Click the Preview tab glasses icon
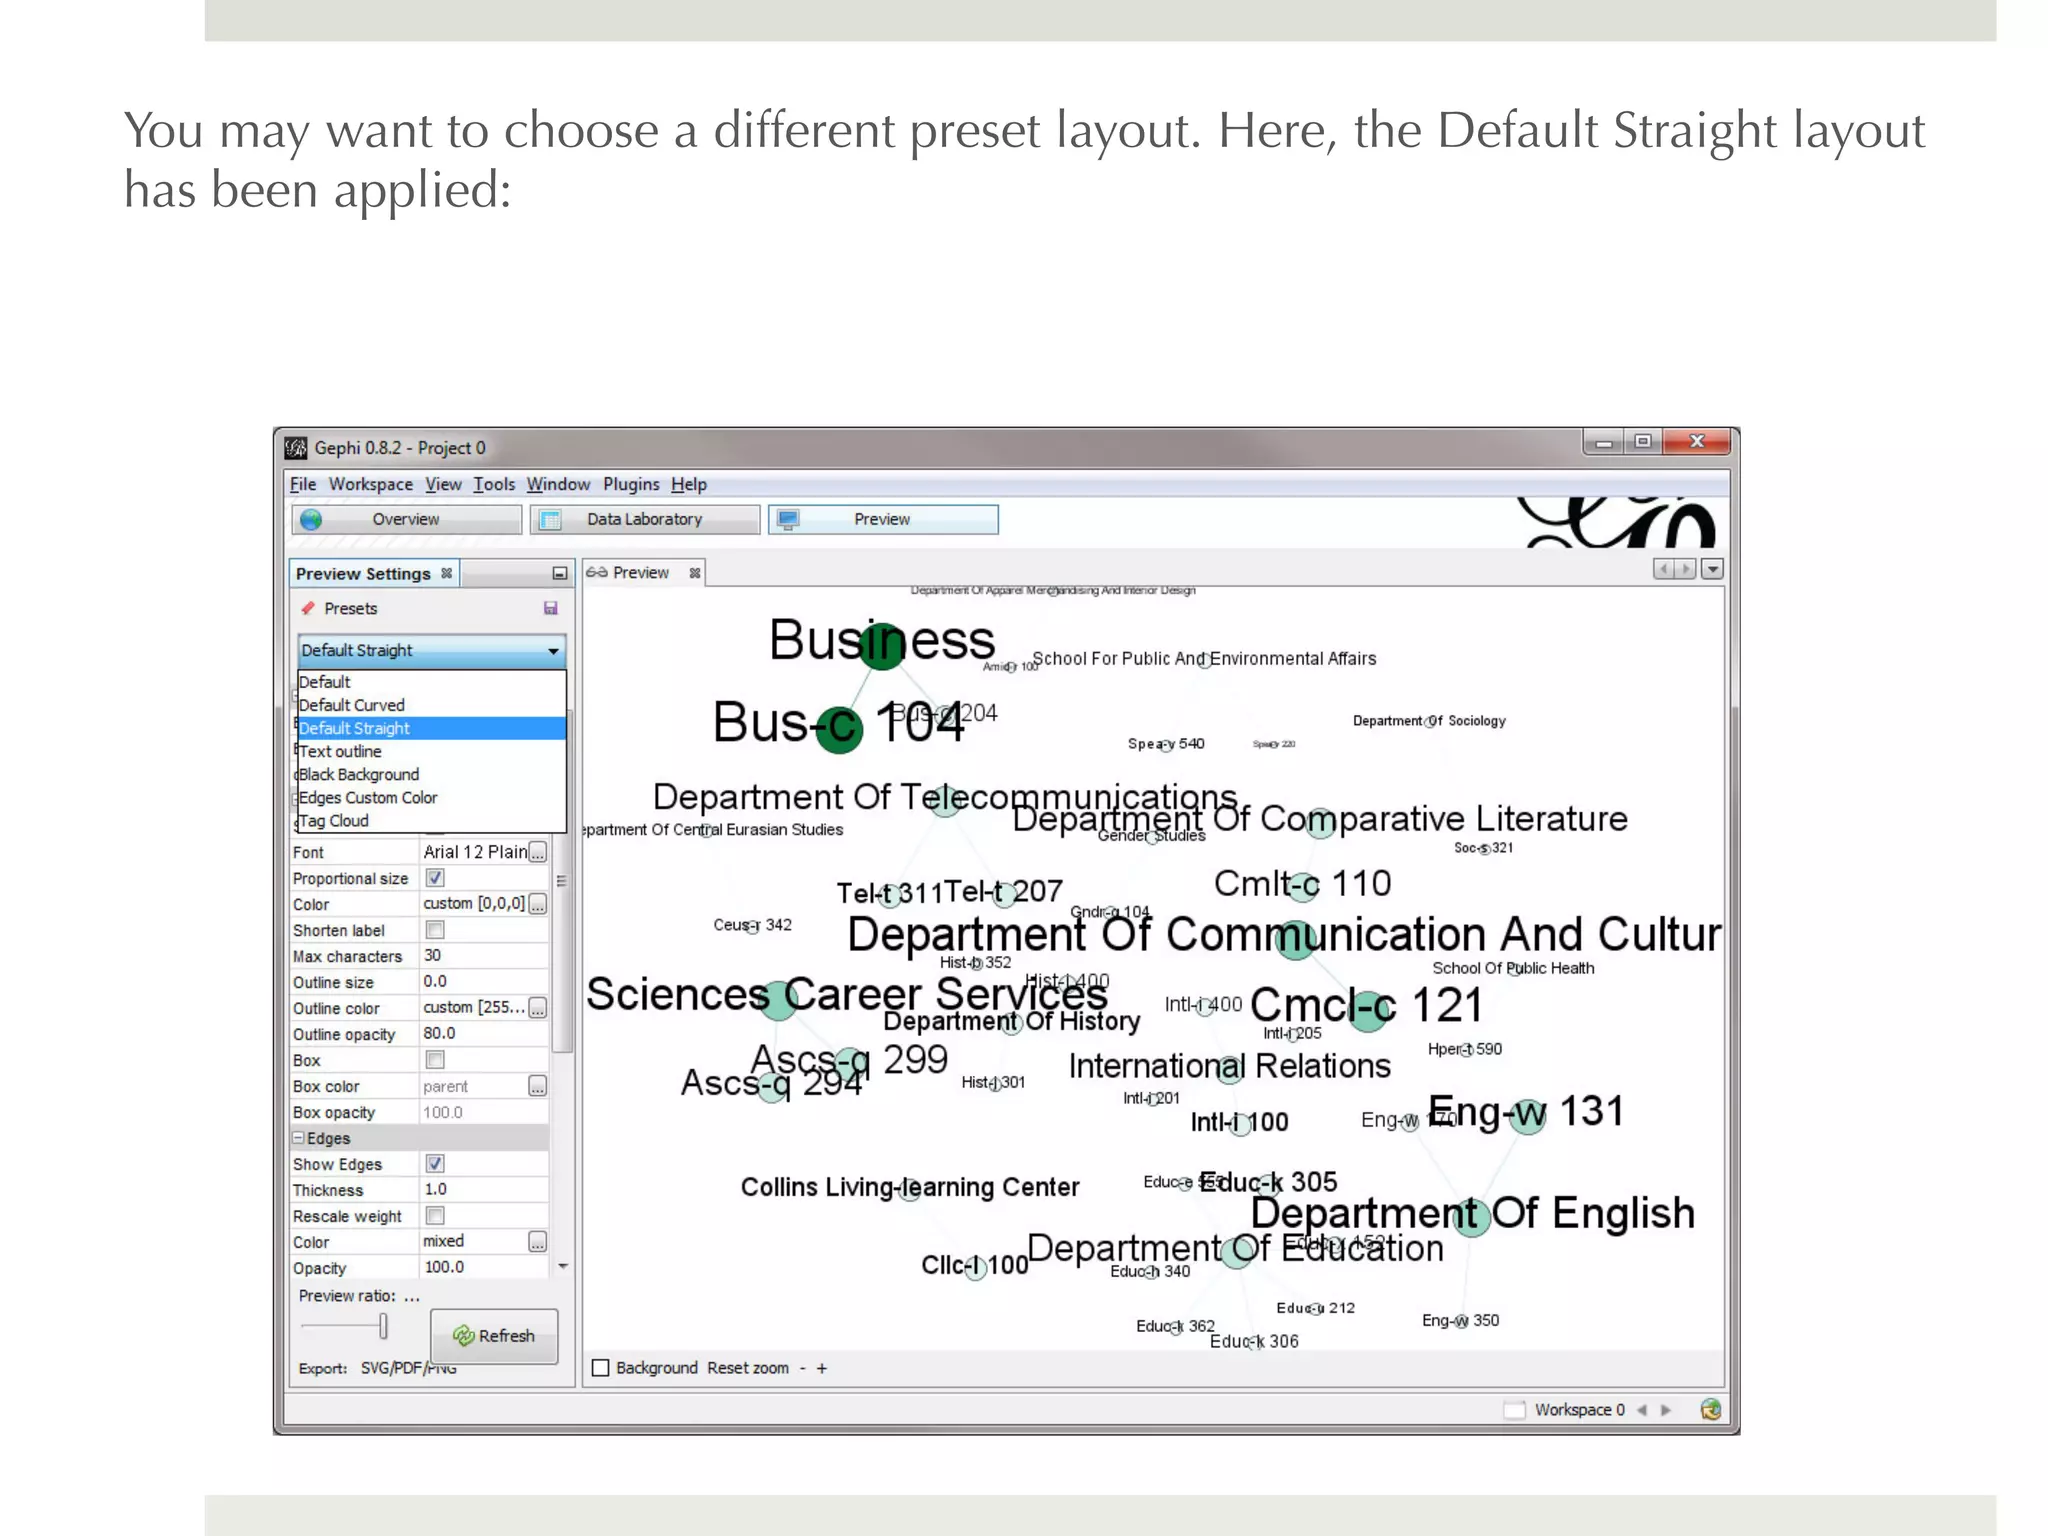The image size is (2048, 1536). (597, 572)
